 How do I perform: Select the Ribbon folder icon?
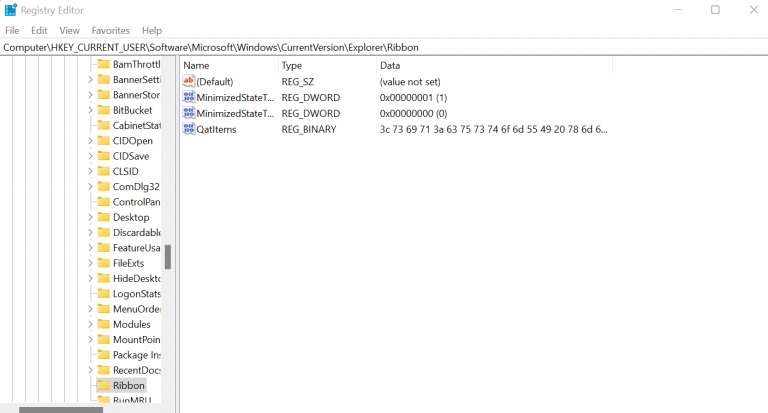(103, 386)
